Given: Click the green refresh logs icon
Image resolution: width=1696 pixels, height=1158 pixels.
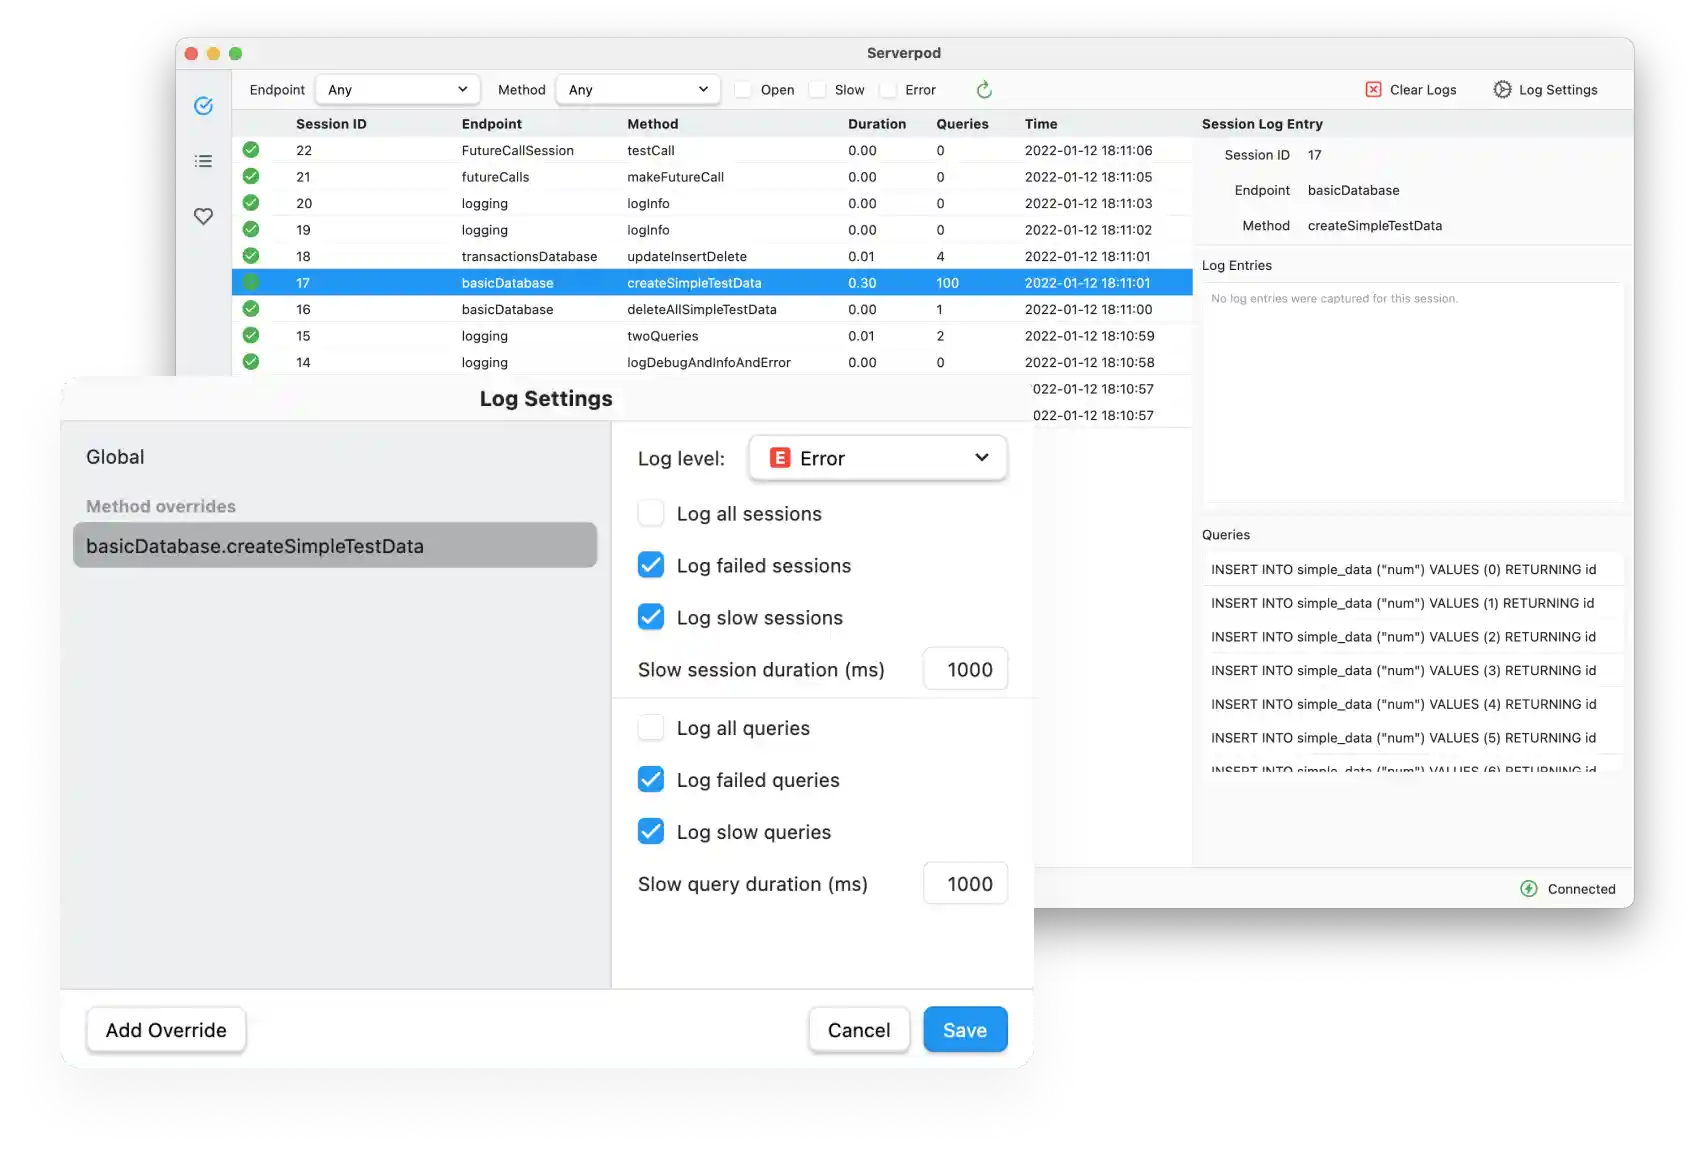Looking at the screenshot, I should (984, 90).
